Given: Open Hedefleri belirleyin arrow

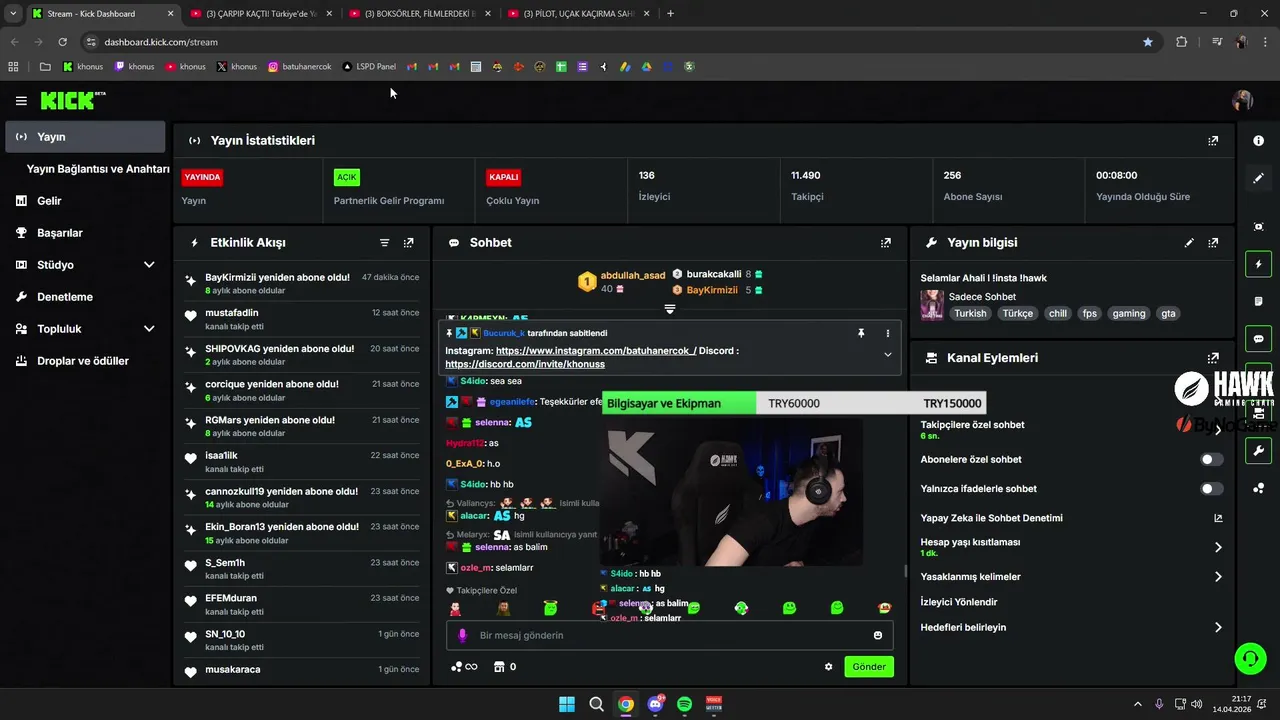Looking at the screenshot, I should point(1218,627).
